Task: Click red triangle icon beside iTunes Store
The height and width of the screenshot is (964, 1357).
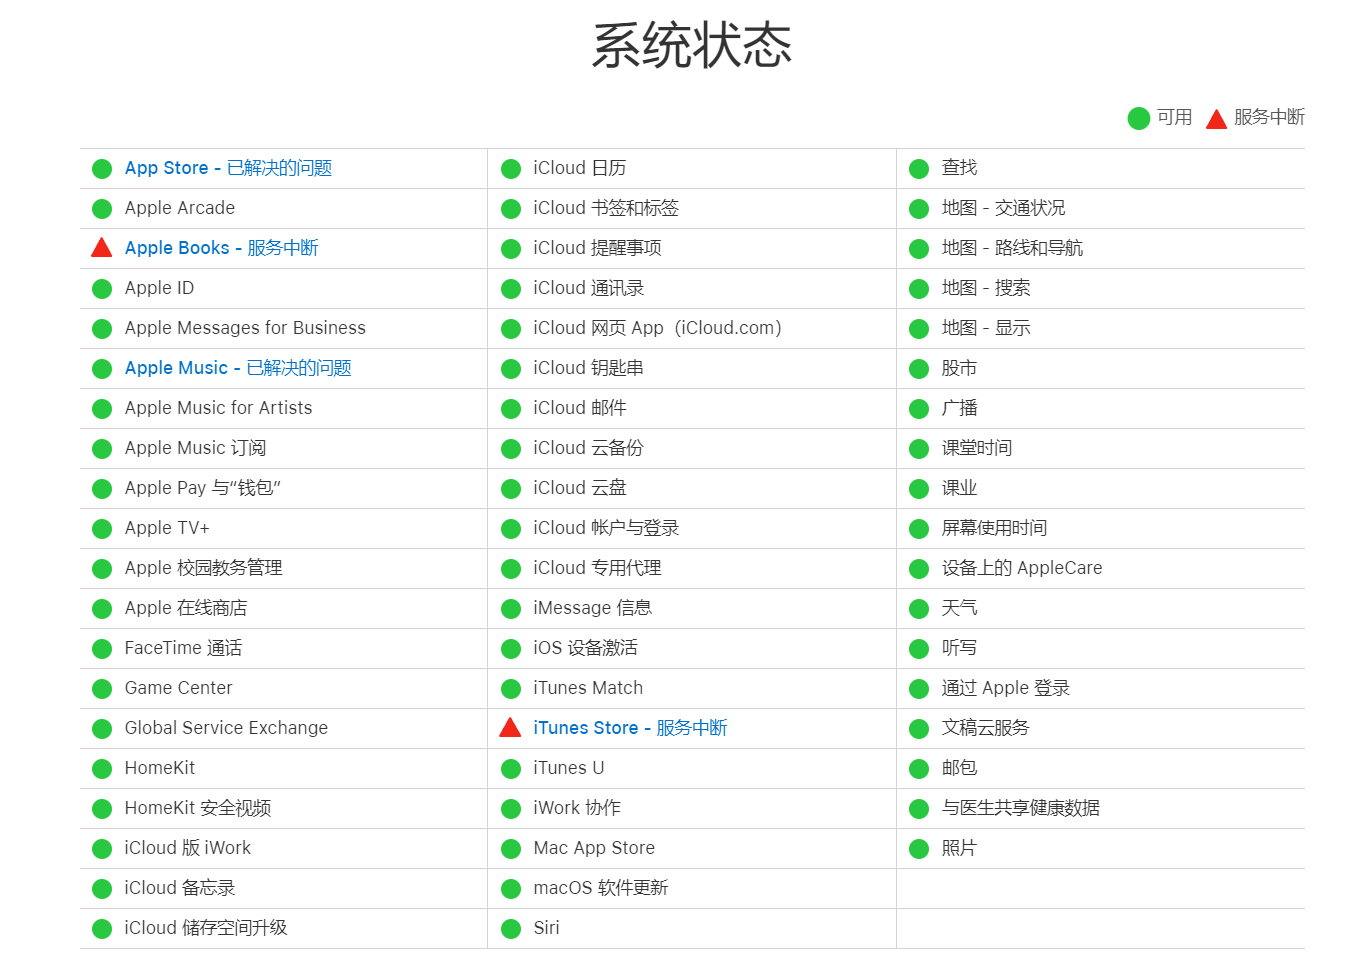Action: (510, 727)
